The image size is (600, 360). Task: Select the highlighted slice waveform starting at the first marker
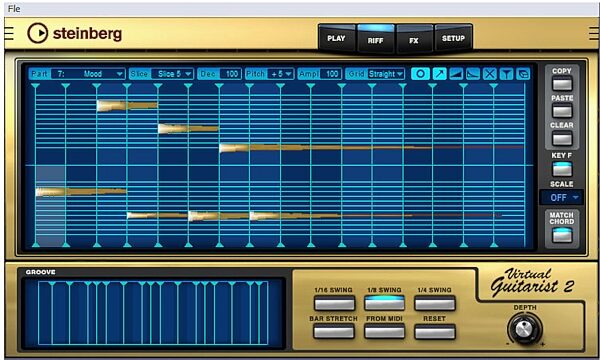(81, 191)
